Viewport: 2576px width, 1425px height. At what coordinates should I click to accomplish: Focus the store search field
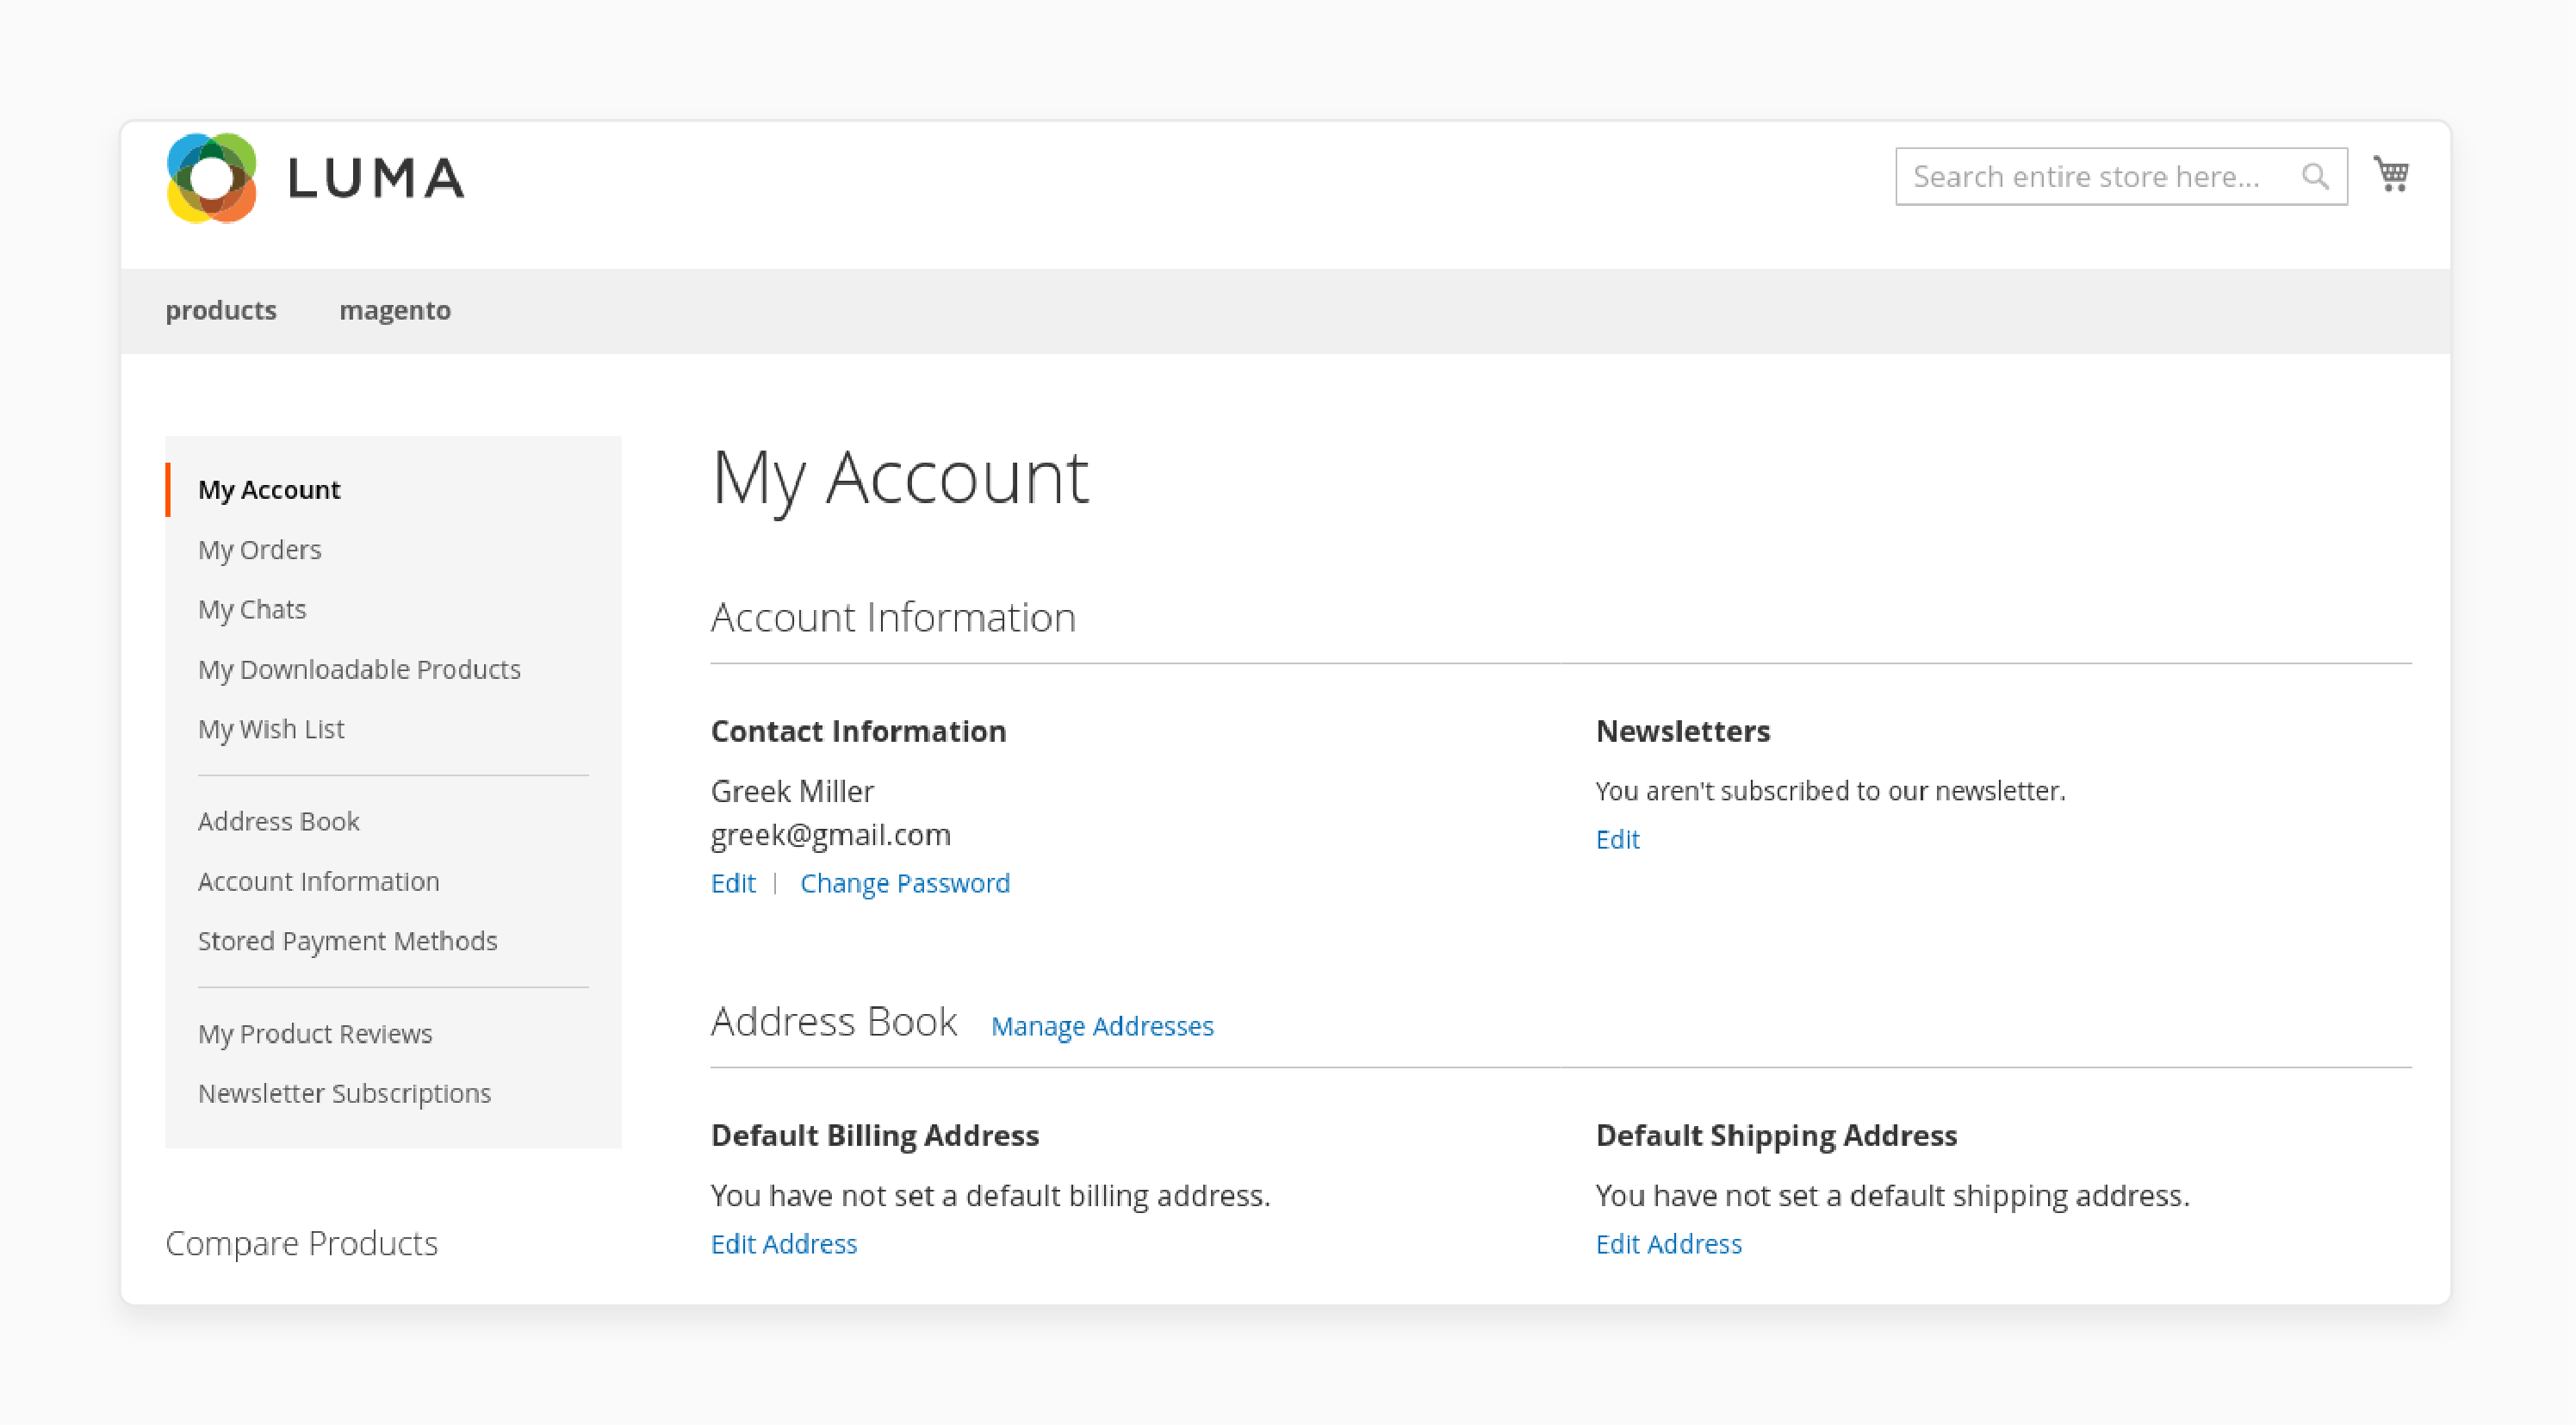pyautogui.click(x=2121, y=177)
